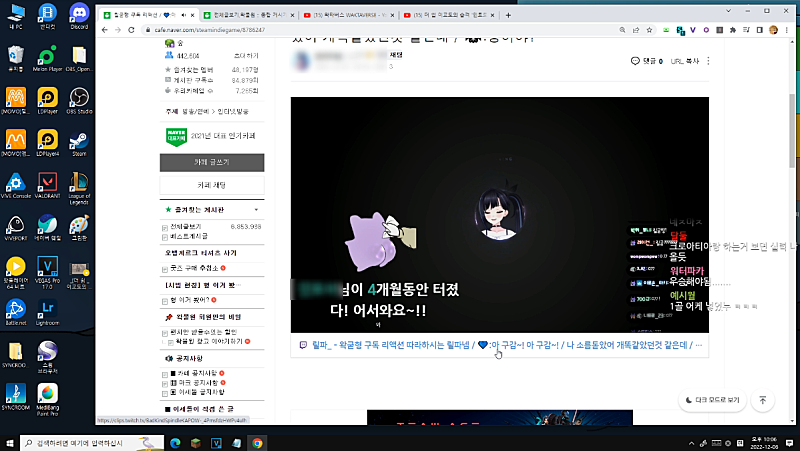
Task: Click the Chrome back arrow
Action: (x=105, y=30)
